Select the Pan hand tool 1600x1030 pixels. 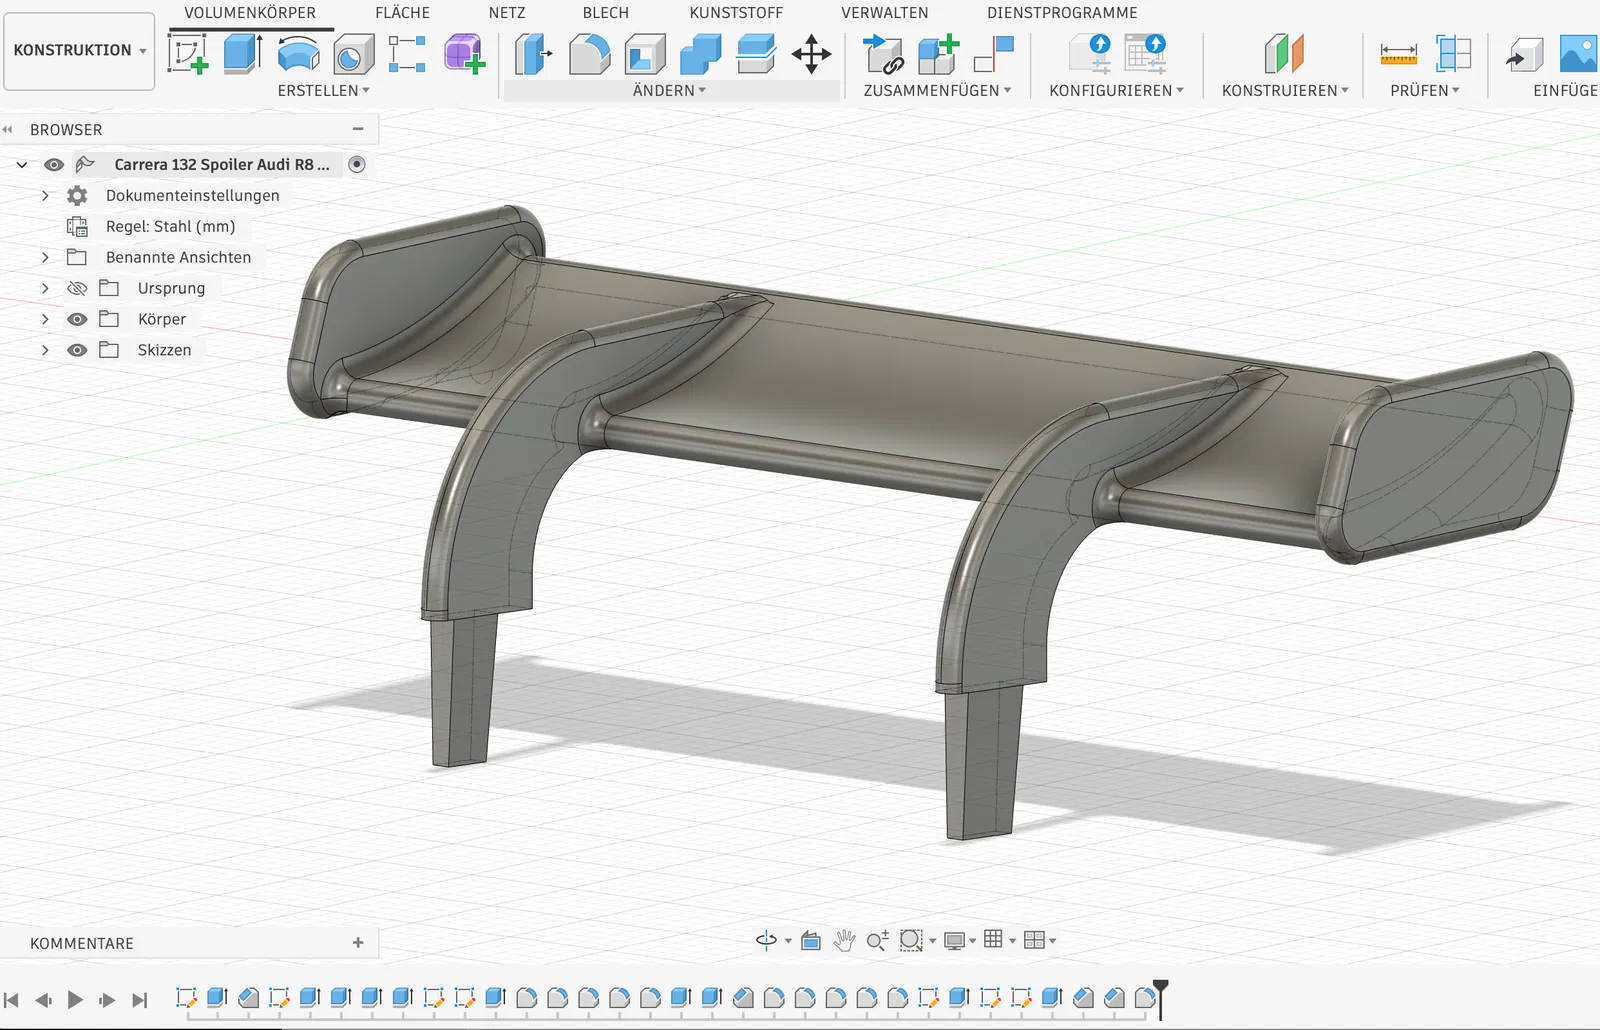point(844,940)
